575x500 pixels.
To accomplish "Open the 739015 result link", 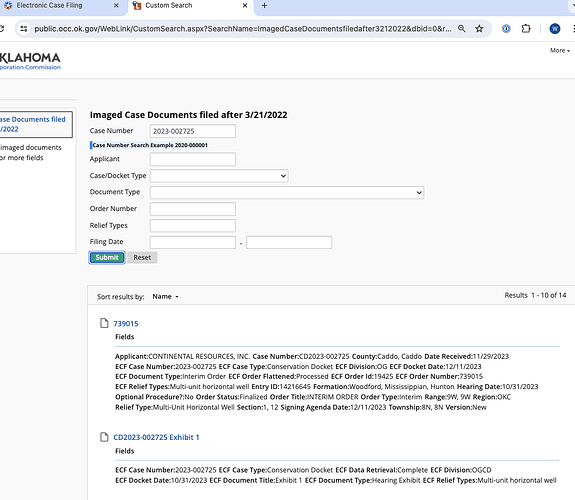I will pos(126,324).
